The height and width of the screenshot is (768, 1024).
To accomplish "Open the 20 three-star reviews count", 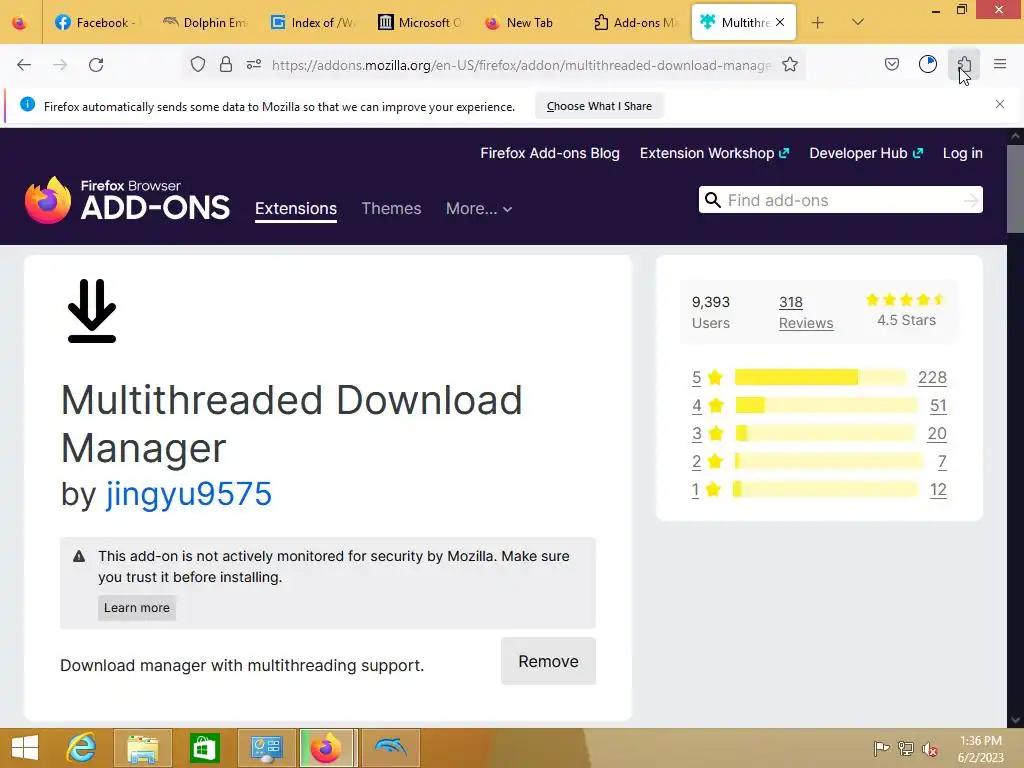I will (x=936, y=434).
